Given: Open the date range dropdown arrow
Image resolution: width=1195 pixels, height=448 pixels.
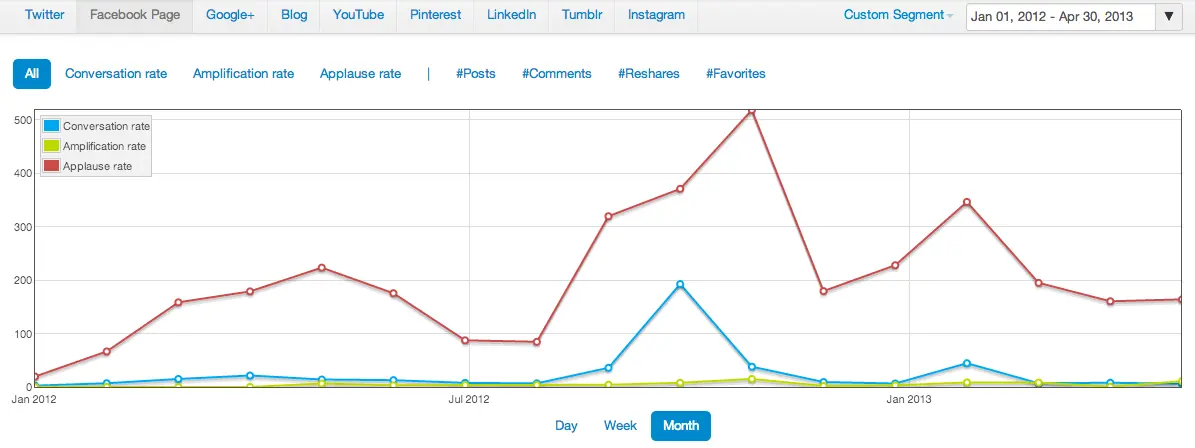Looking at the screenshot, I should [x=1168, y=16].
